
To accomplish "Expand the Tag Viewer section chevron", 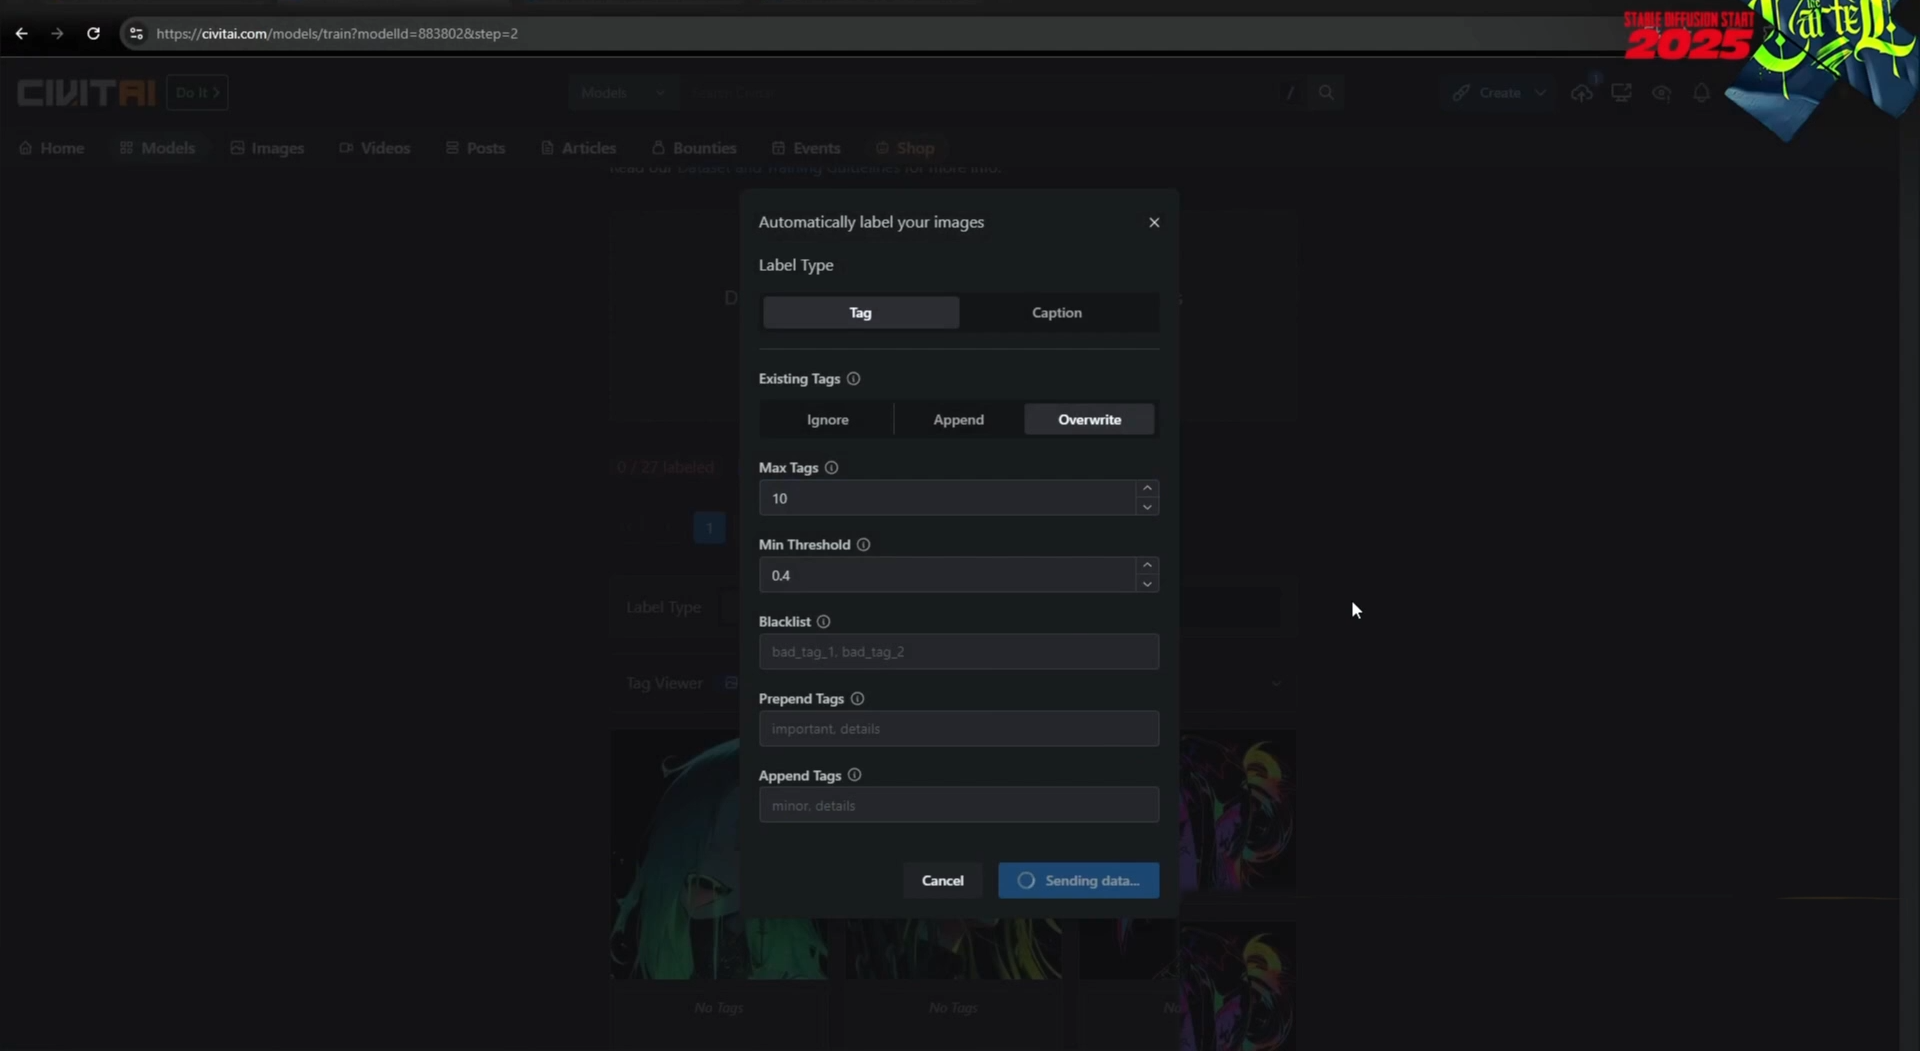I will (x=1276, y=684).
